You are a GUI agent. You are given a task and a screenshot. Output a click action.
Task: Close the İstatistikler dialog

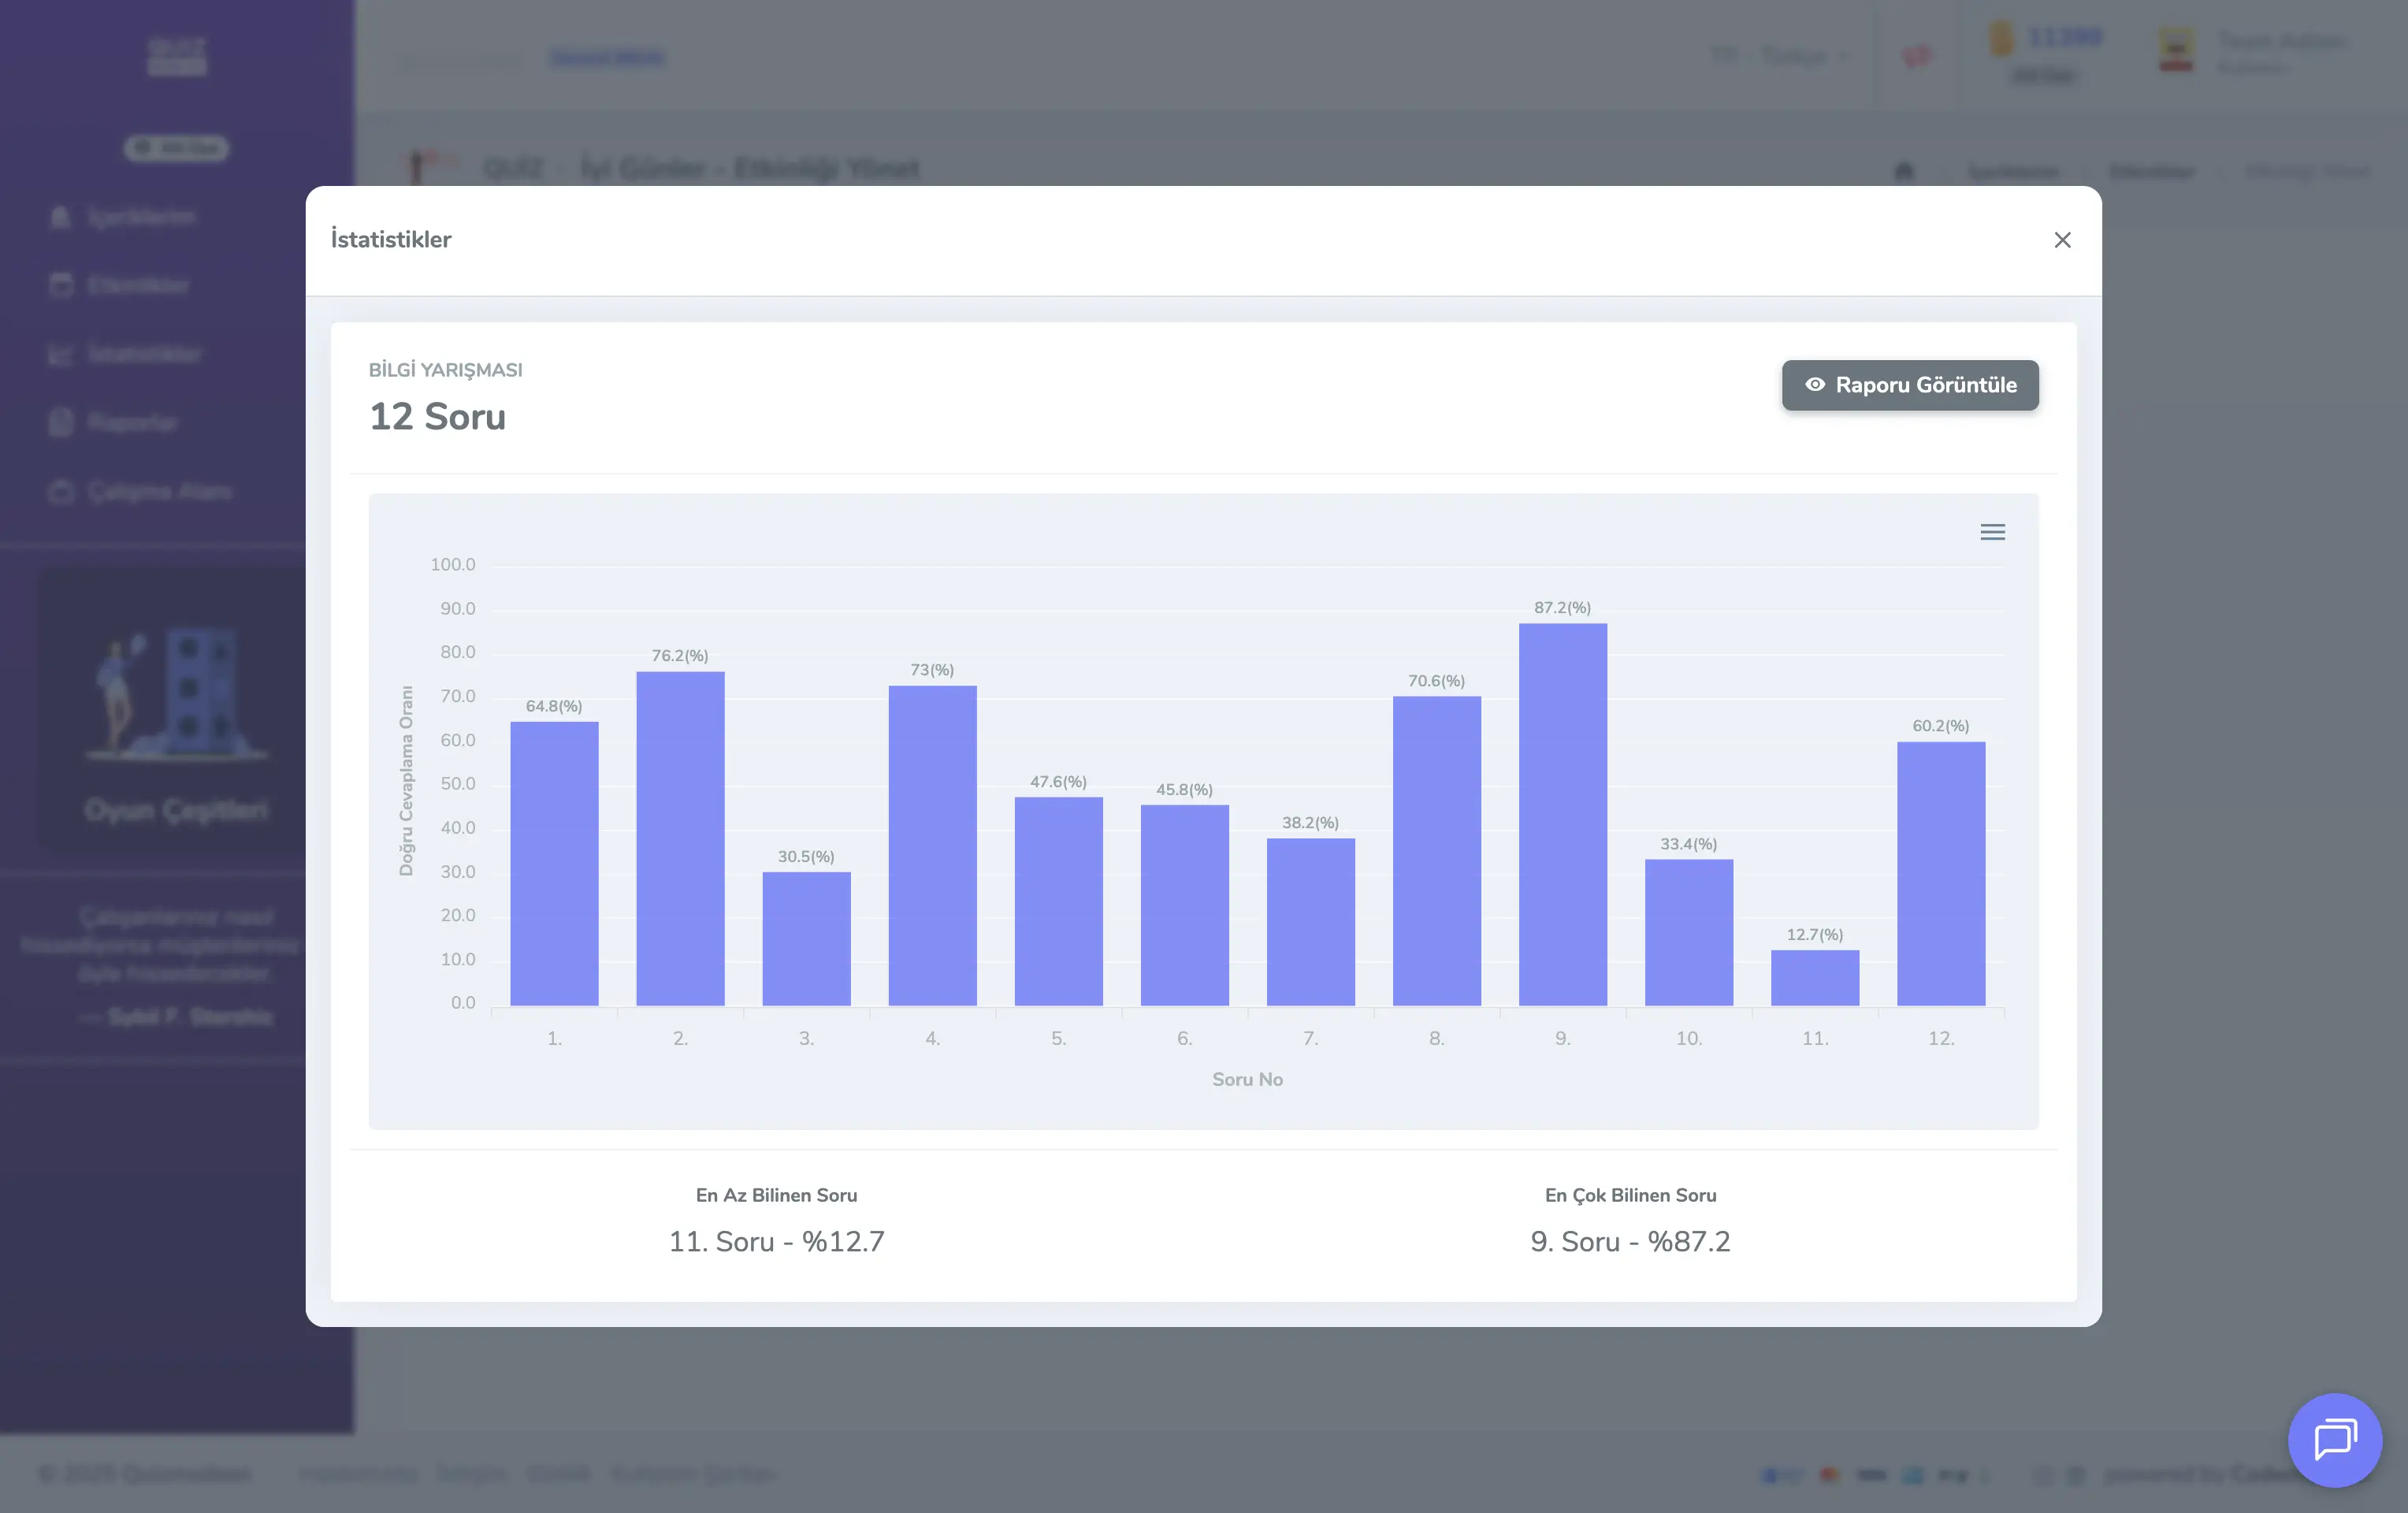pyautogui.click(x=2062, y=240)
